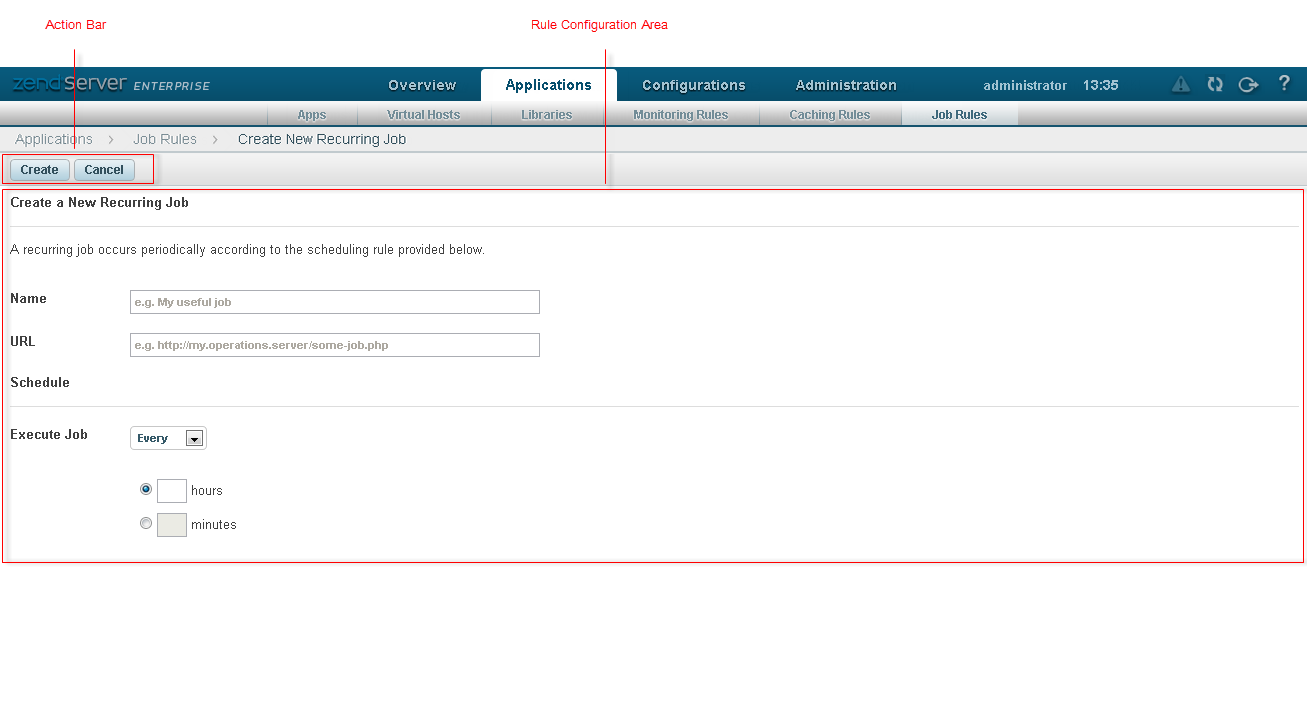Click the Create button
1307x704 pixels.
pos(40,170)
